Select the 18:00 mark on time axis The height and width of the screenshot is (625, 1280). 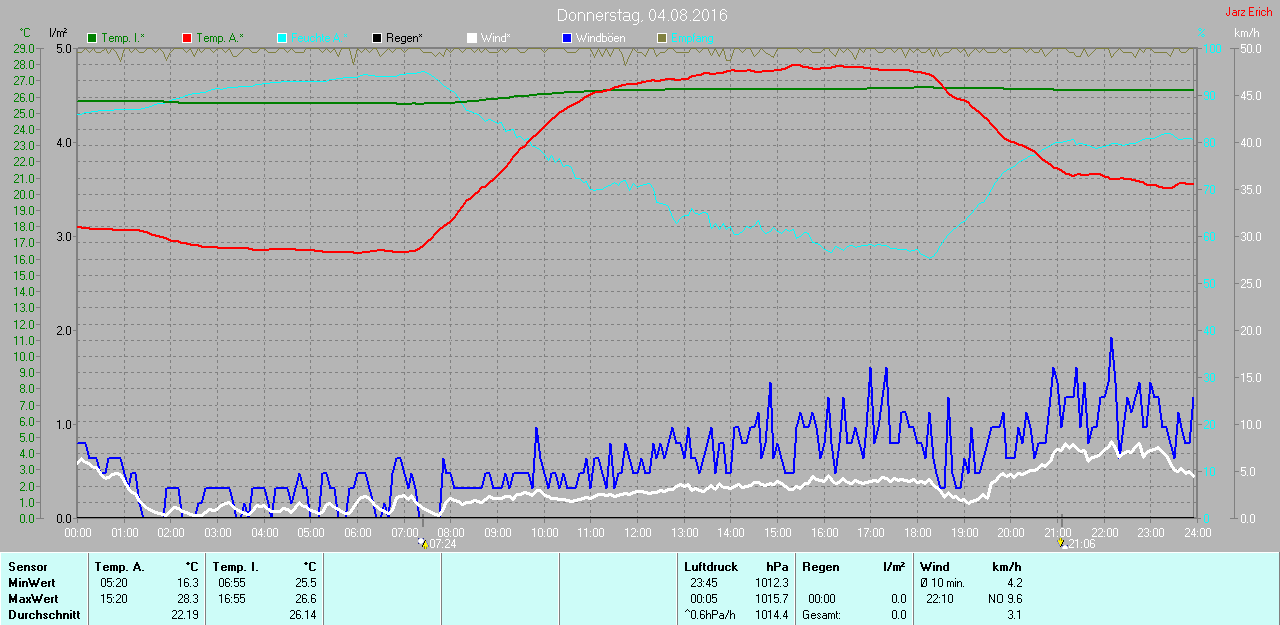point(917,532)
